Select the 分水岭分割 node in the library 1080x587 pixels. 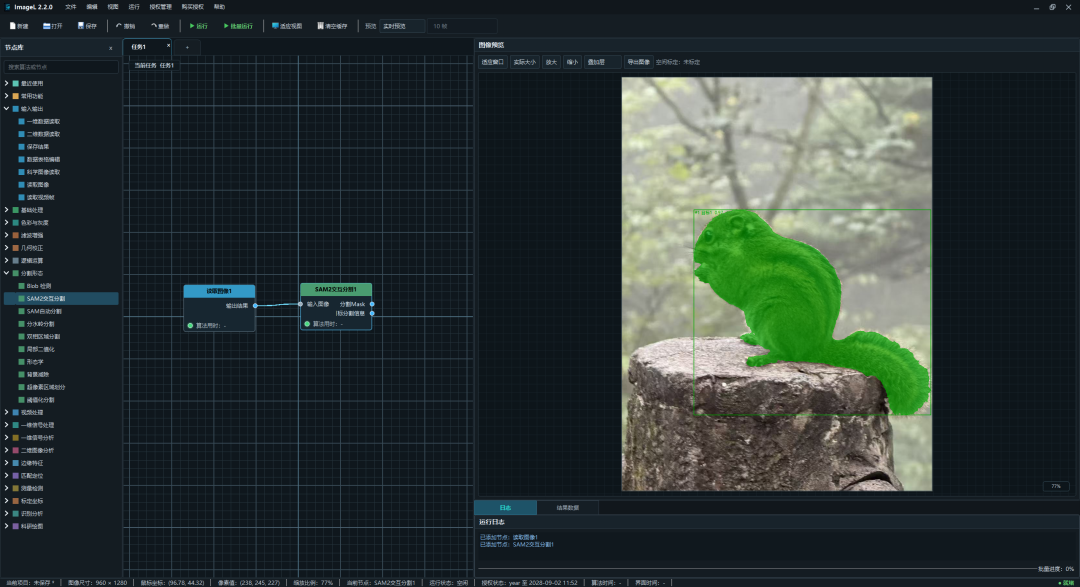[x=61, y=324]
